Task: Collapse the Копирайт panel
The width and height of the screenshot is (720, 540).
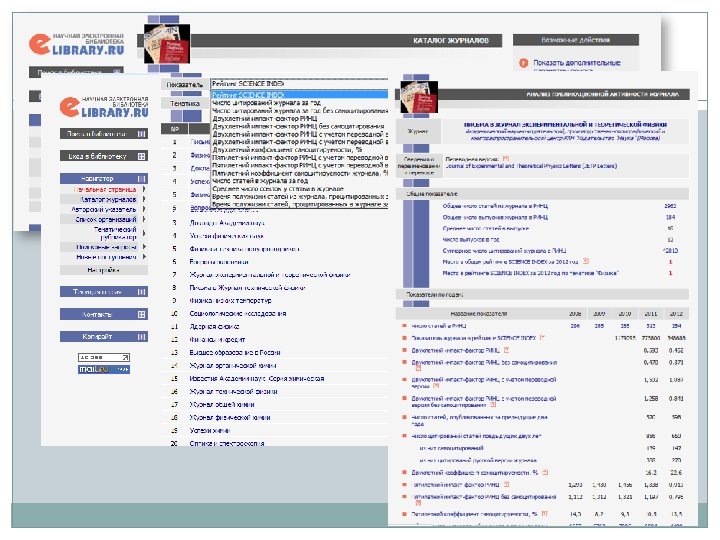Action: coord(141,337)
